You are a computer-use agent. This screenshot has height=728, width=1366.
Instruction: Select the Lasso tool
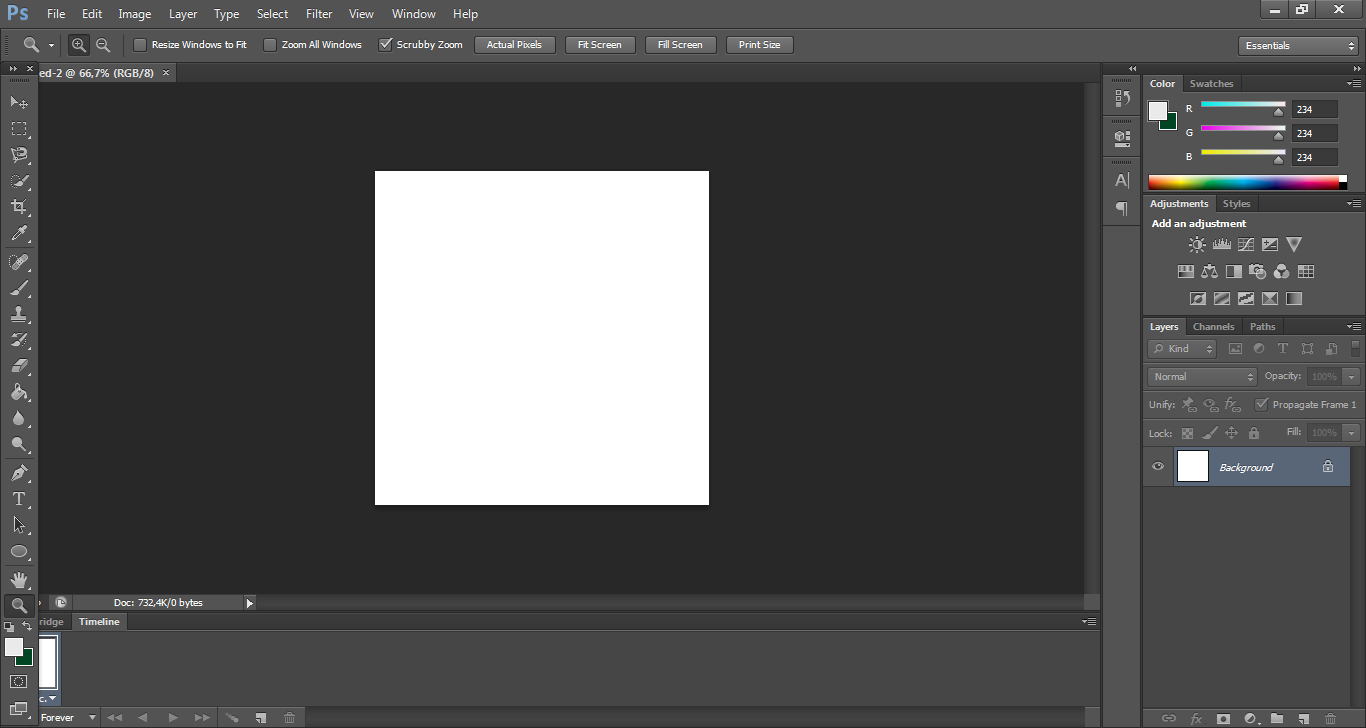[x=19, y=155]
